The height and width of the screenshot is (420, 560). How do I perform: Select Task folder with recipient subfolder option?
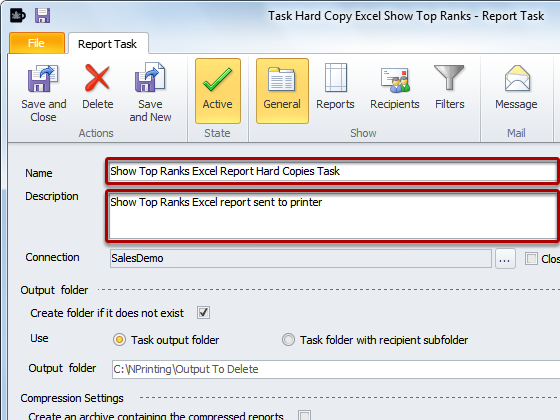point(288,340)
